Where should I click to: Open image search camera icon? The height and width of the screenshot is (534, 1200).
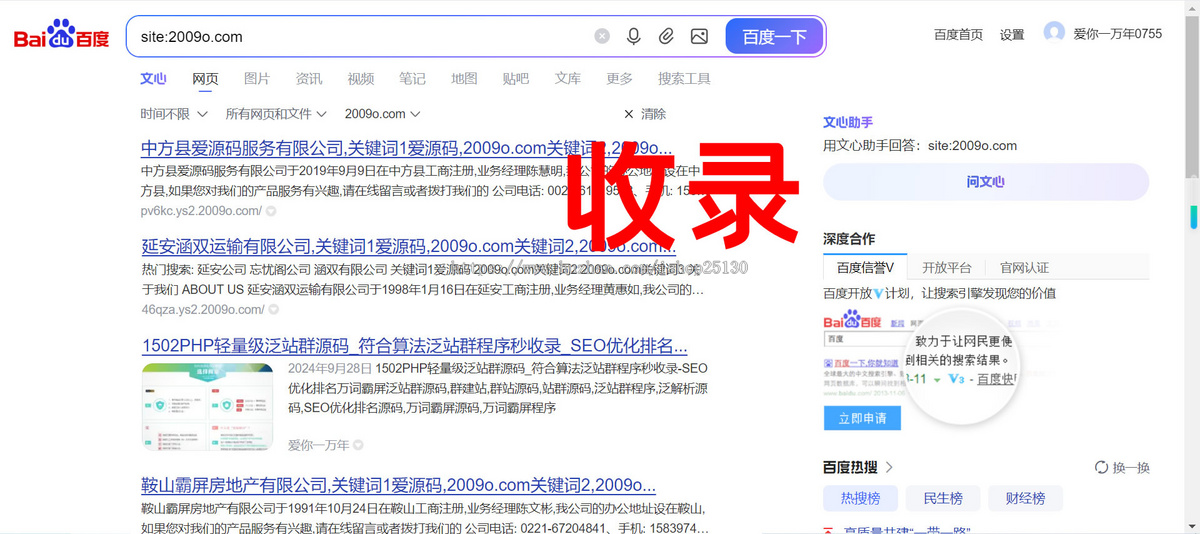pyautogui.click(x=699, y=36)
